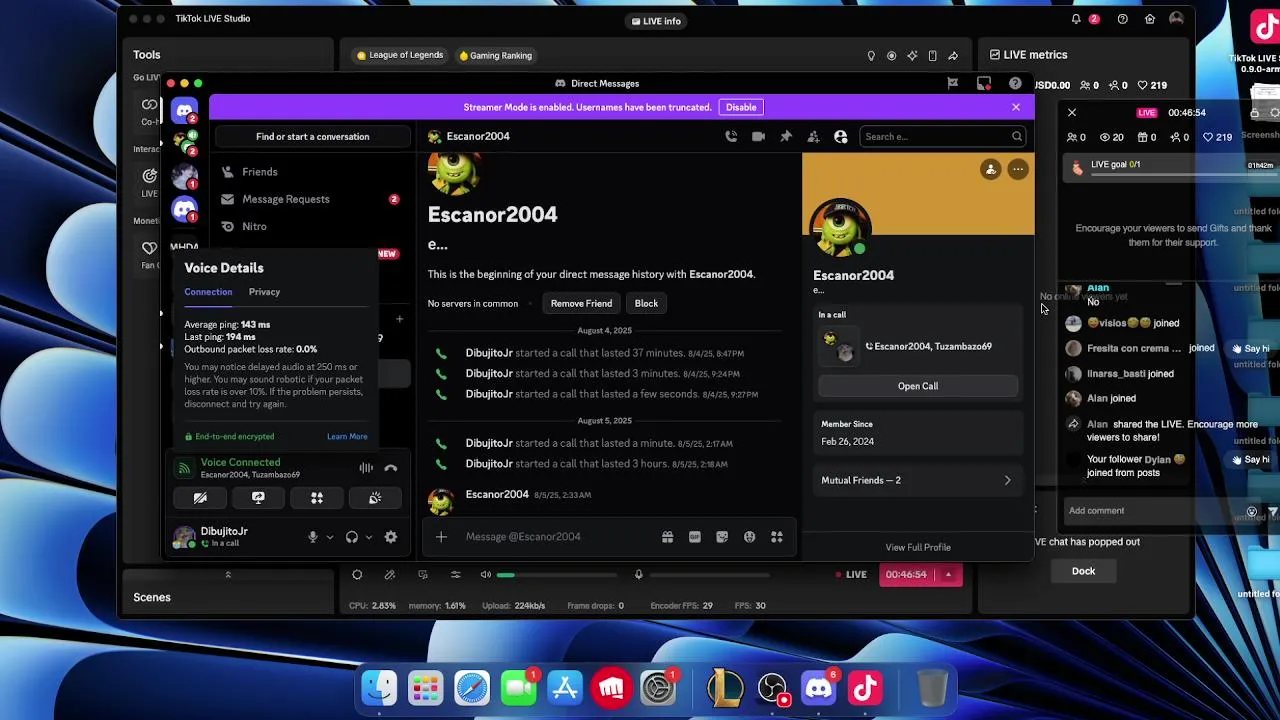Start an activity in voice panel
This screenshot has height=720, width=1280.
point(317,498)
